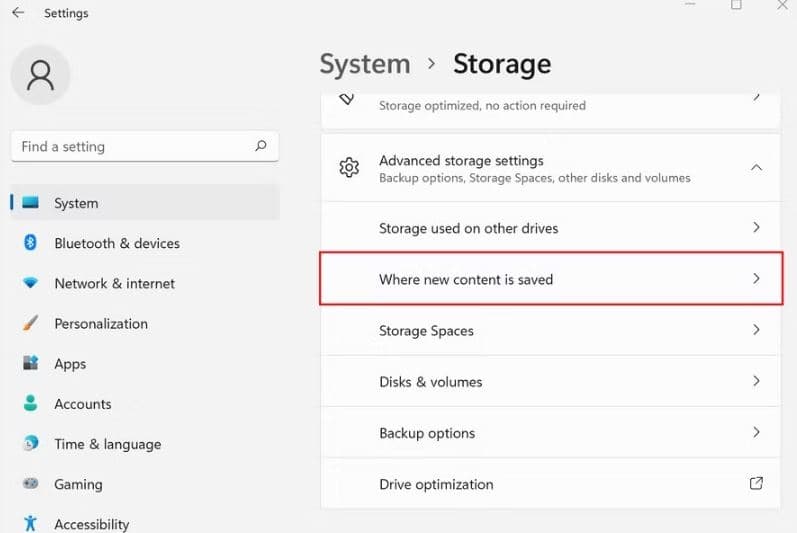Click the search magnifier icon
This screenshot has width=797, height=533.
(x=261, y=146)
